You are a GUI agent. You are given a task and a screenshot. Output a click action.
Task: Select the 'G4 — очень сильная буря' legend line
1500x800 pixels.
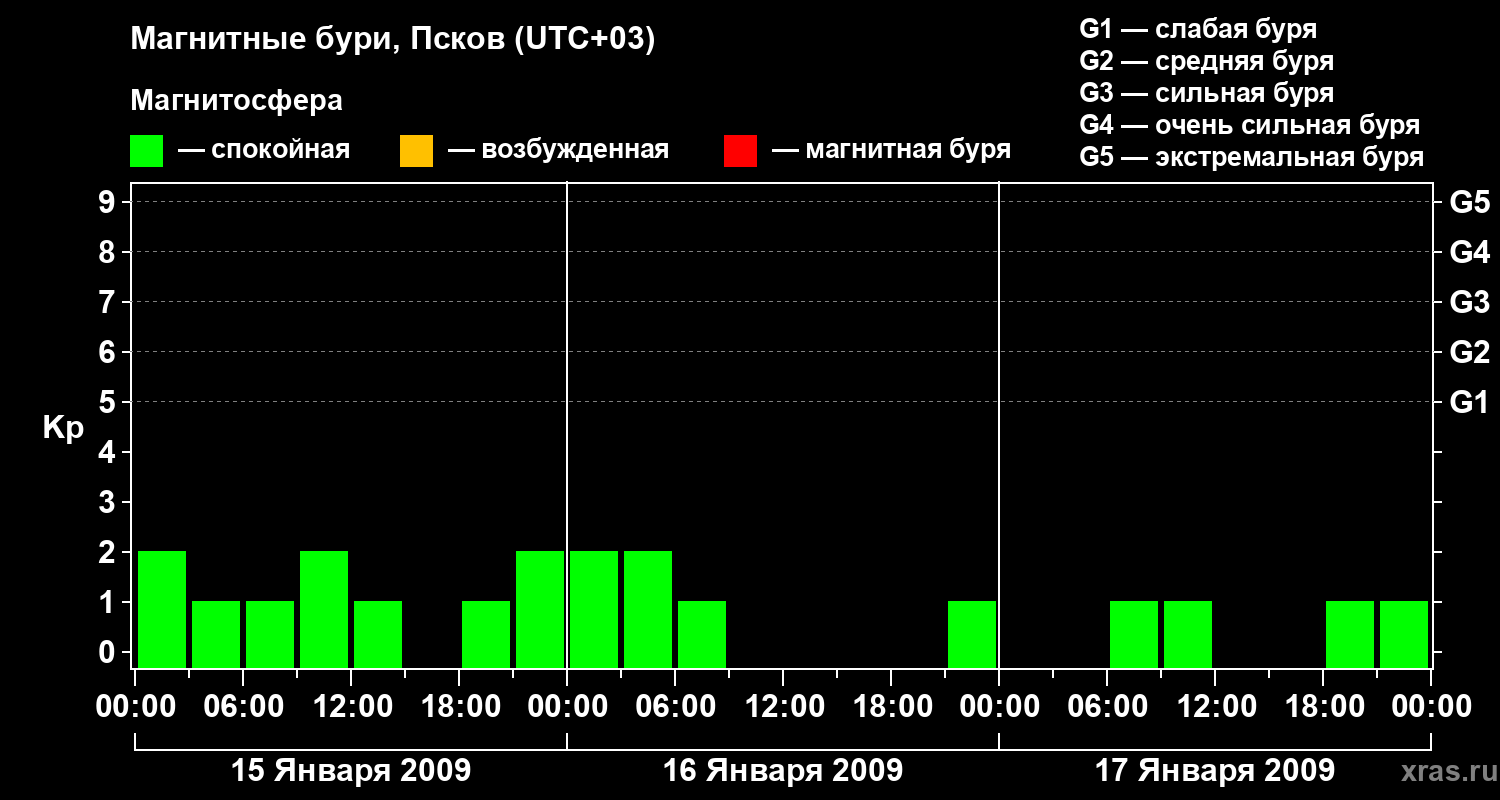click(x=1250, y=125)
